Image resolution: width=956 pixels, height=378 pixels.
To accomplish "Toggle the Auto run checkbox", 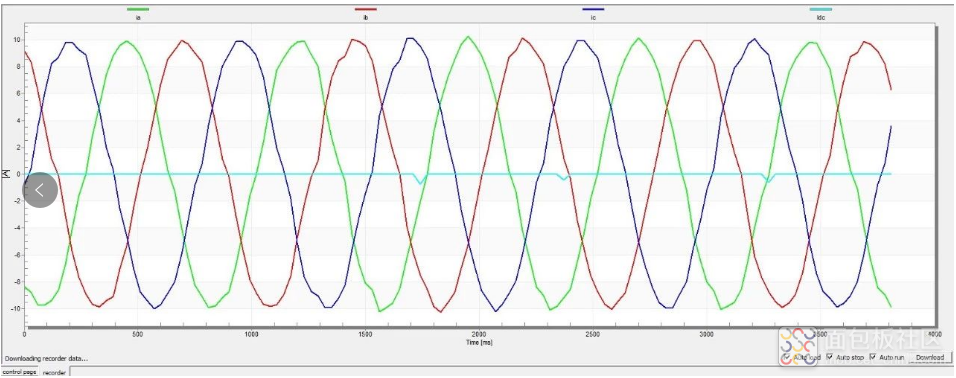I will click(x=872, y=357).
